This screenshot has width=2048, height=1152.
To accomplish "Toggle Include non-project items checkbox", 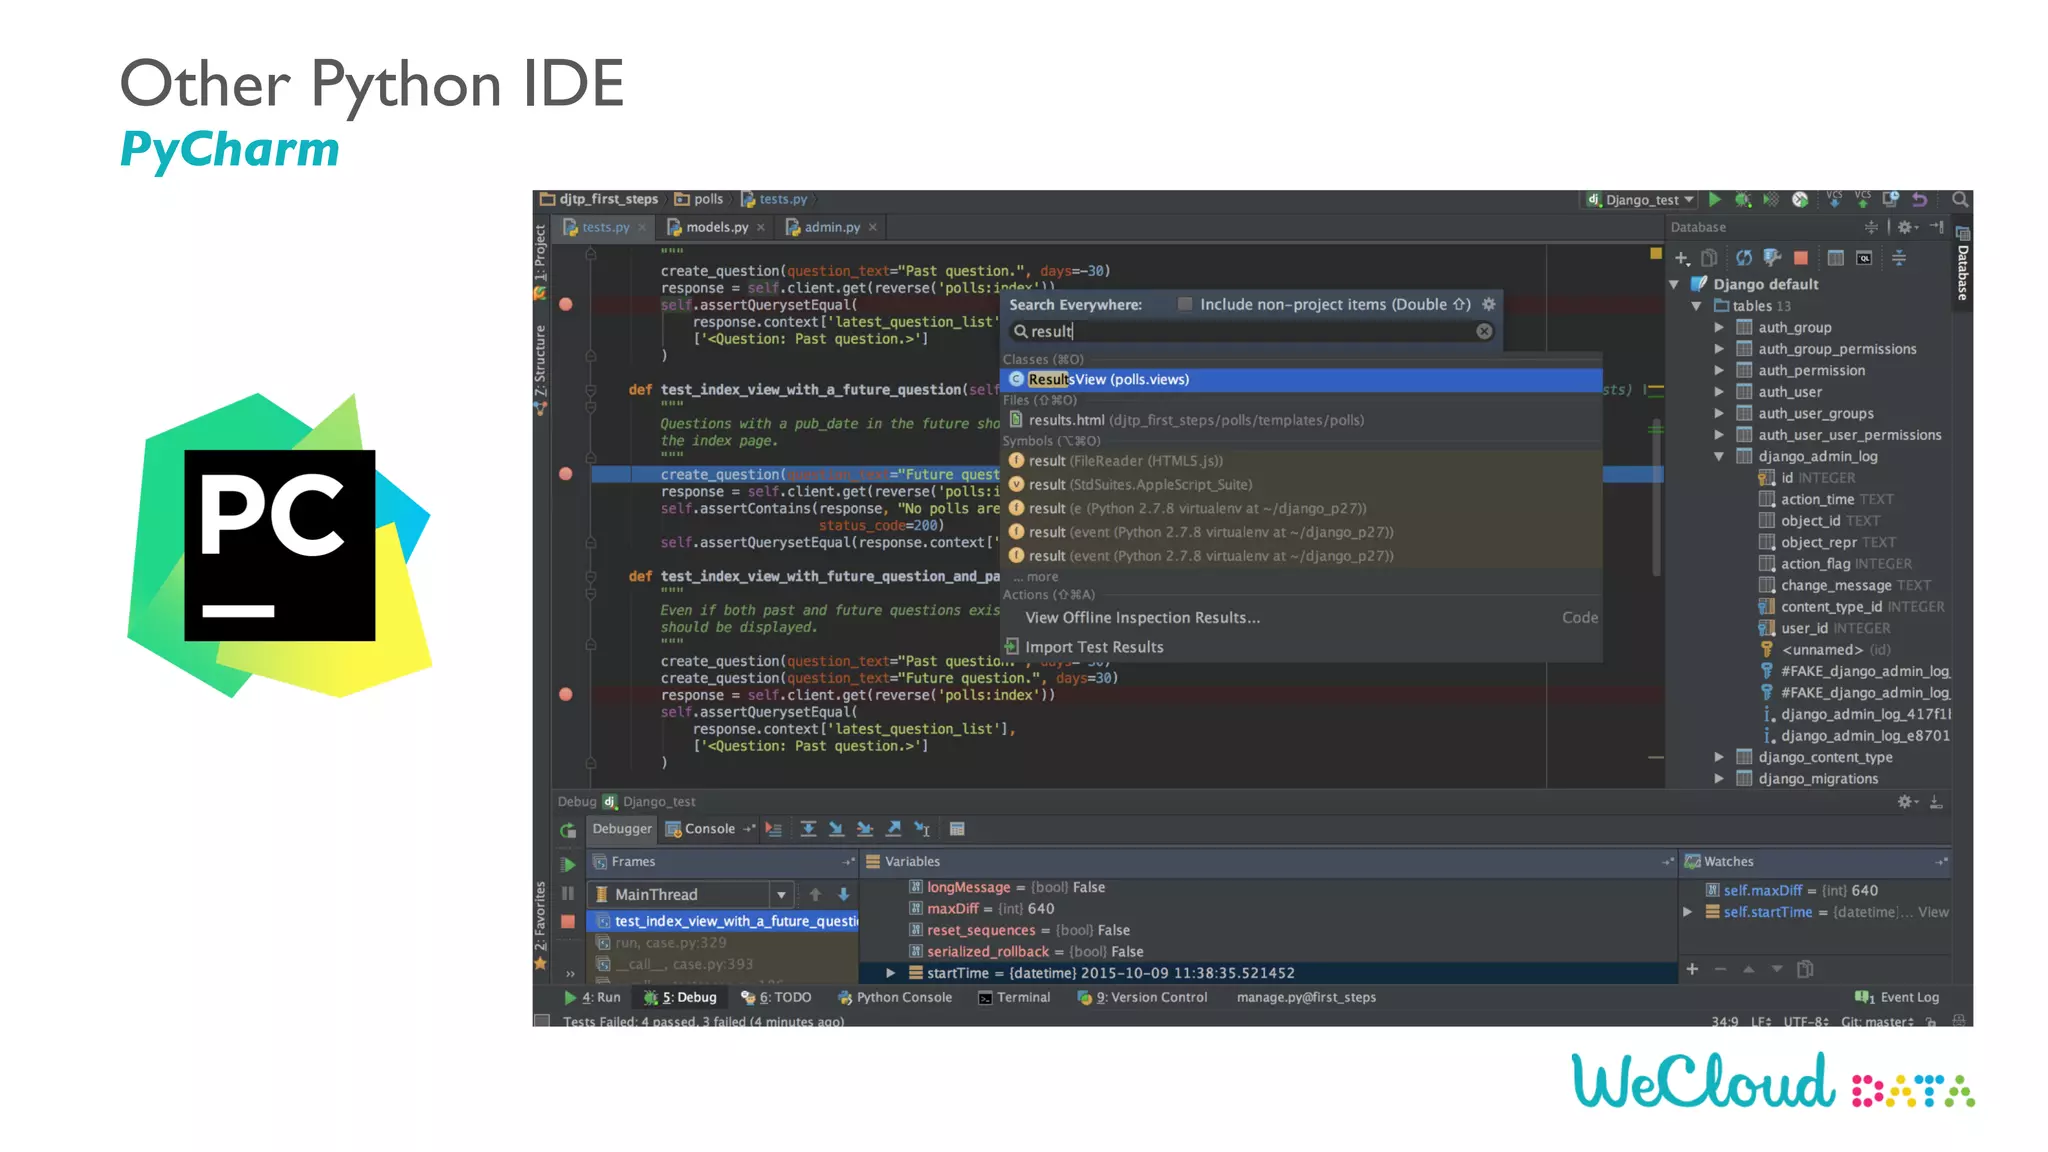I will pos(1185,304).
